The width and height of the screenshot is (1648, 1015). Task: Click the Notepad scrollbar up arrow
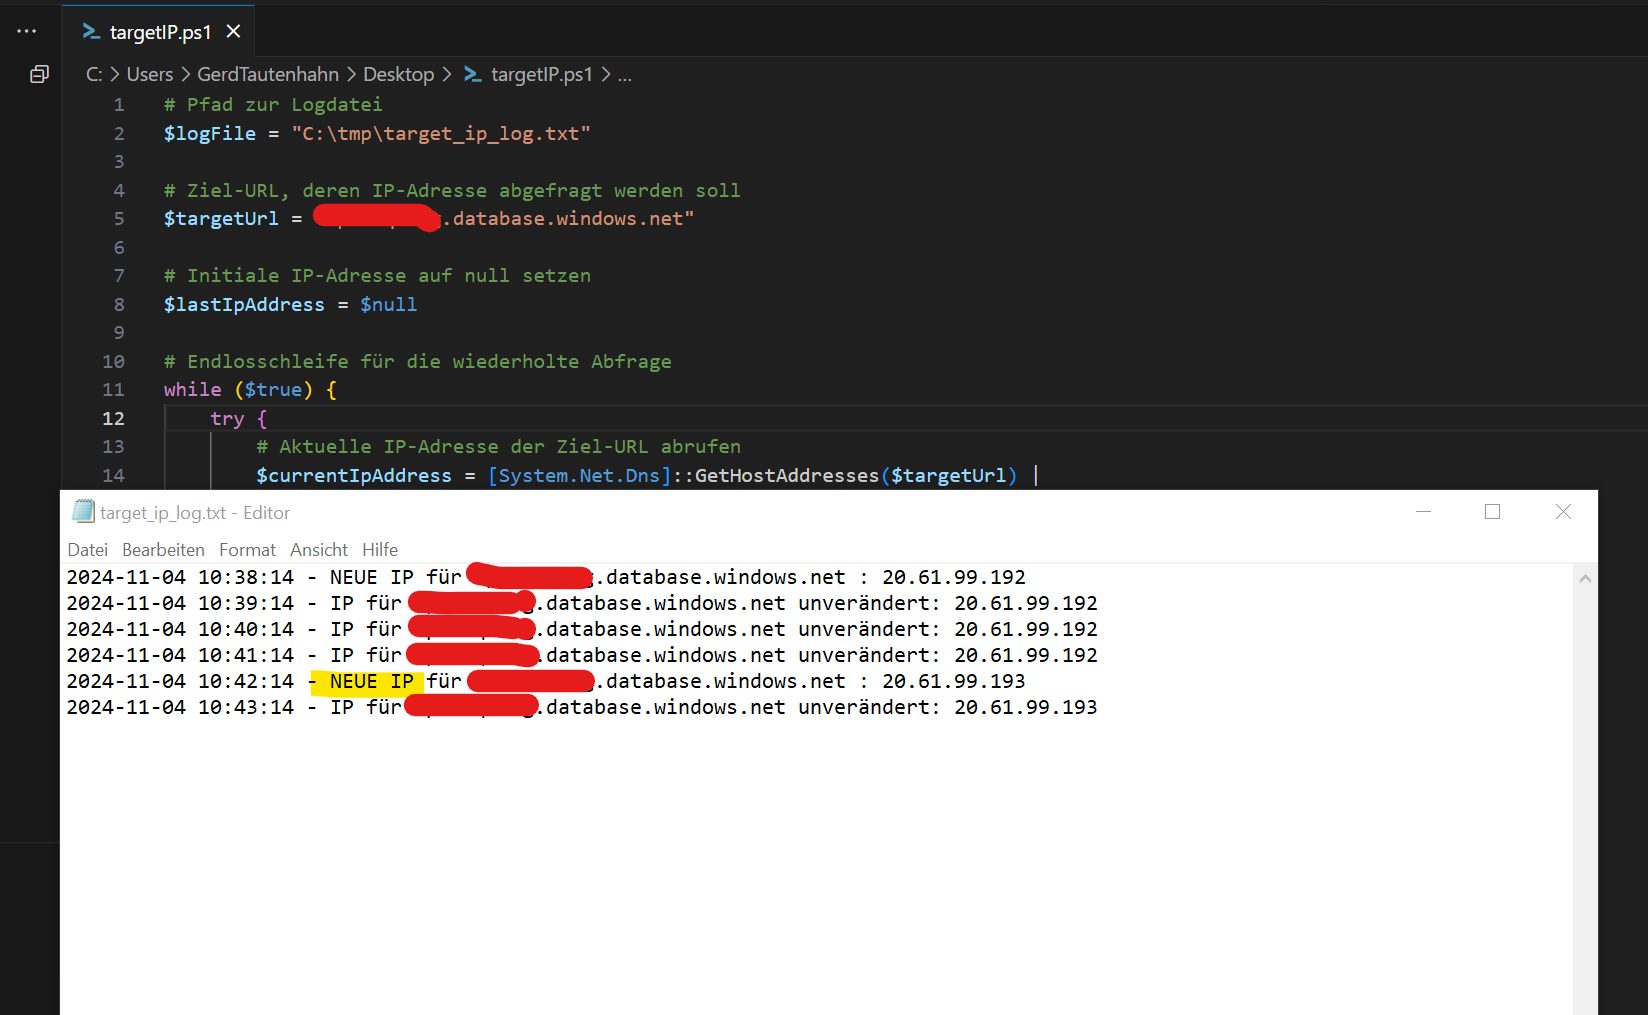pyautogui.click(x=1584, y=578)
